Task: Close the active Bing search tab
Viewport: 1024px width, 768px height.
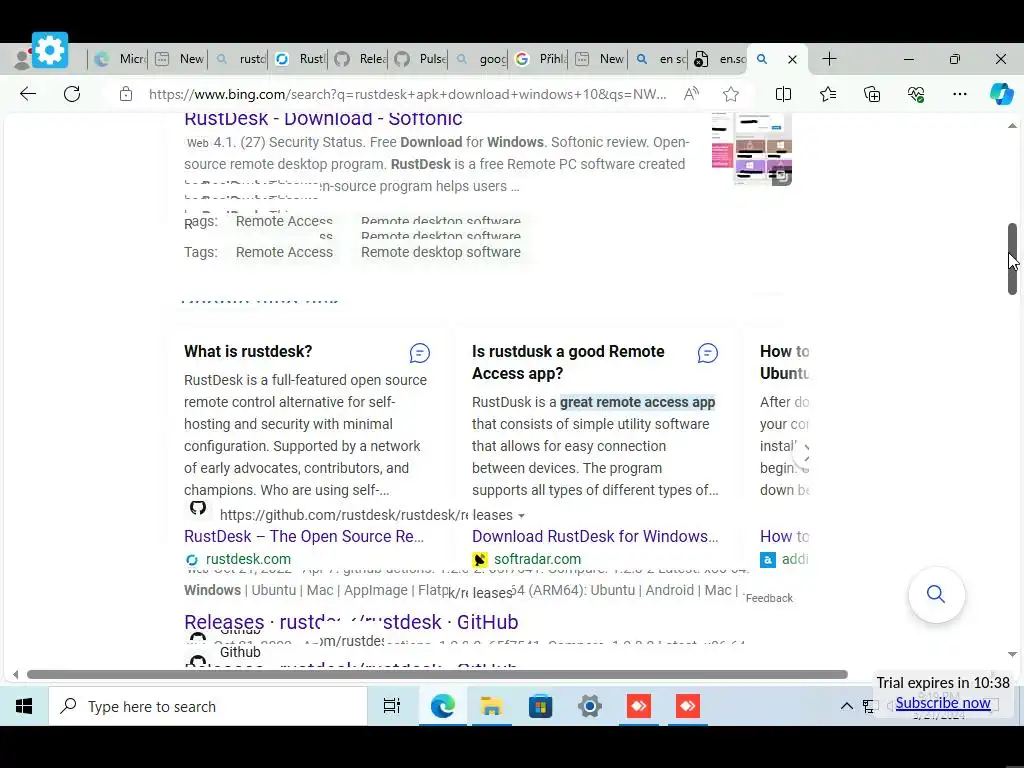Action: point(792,59)
